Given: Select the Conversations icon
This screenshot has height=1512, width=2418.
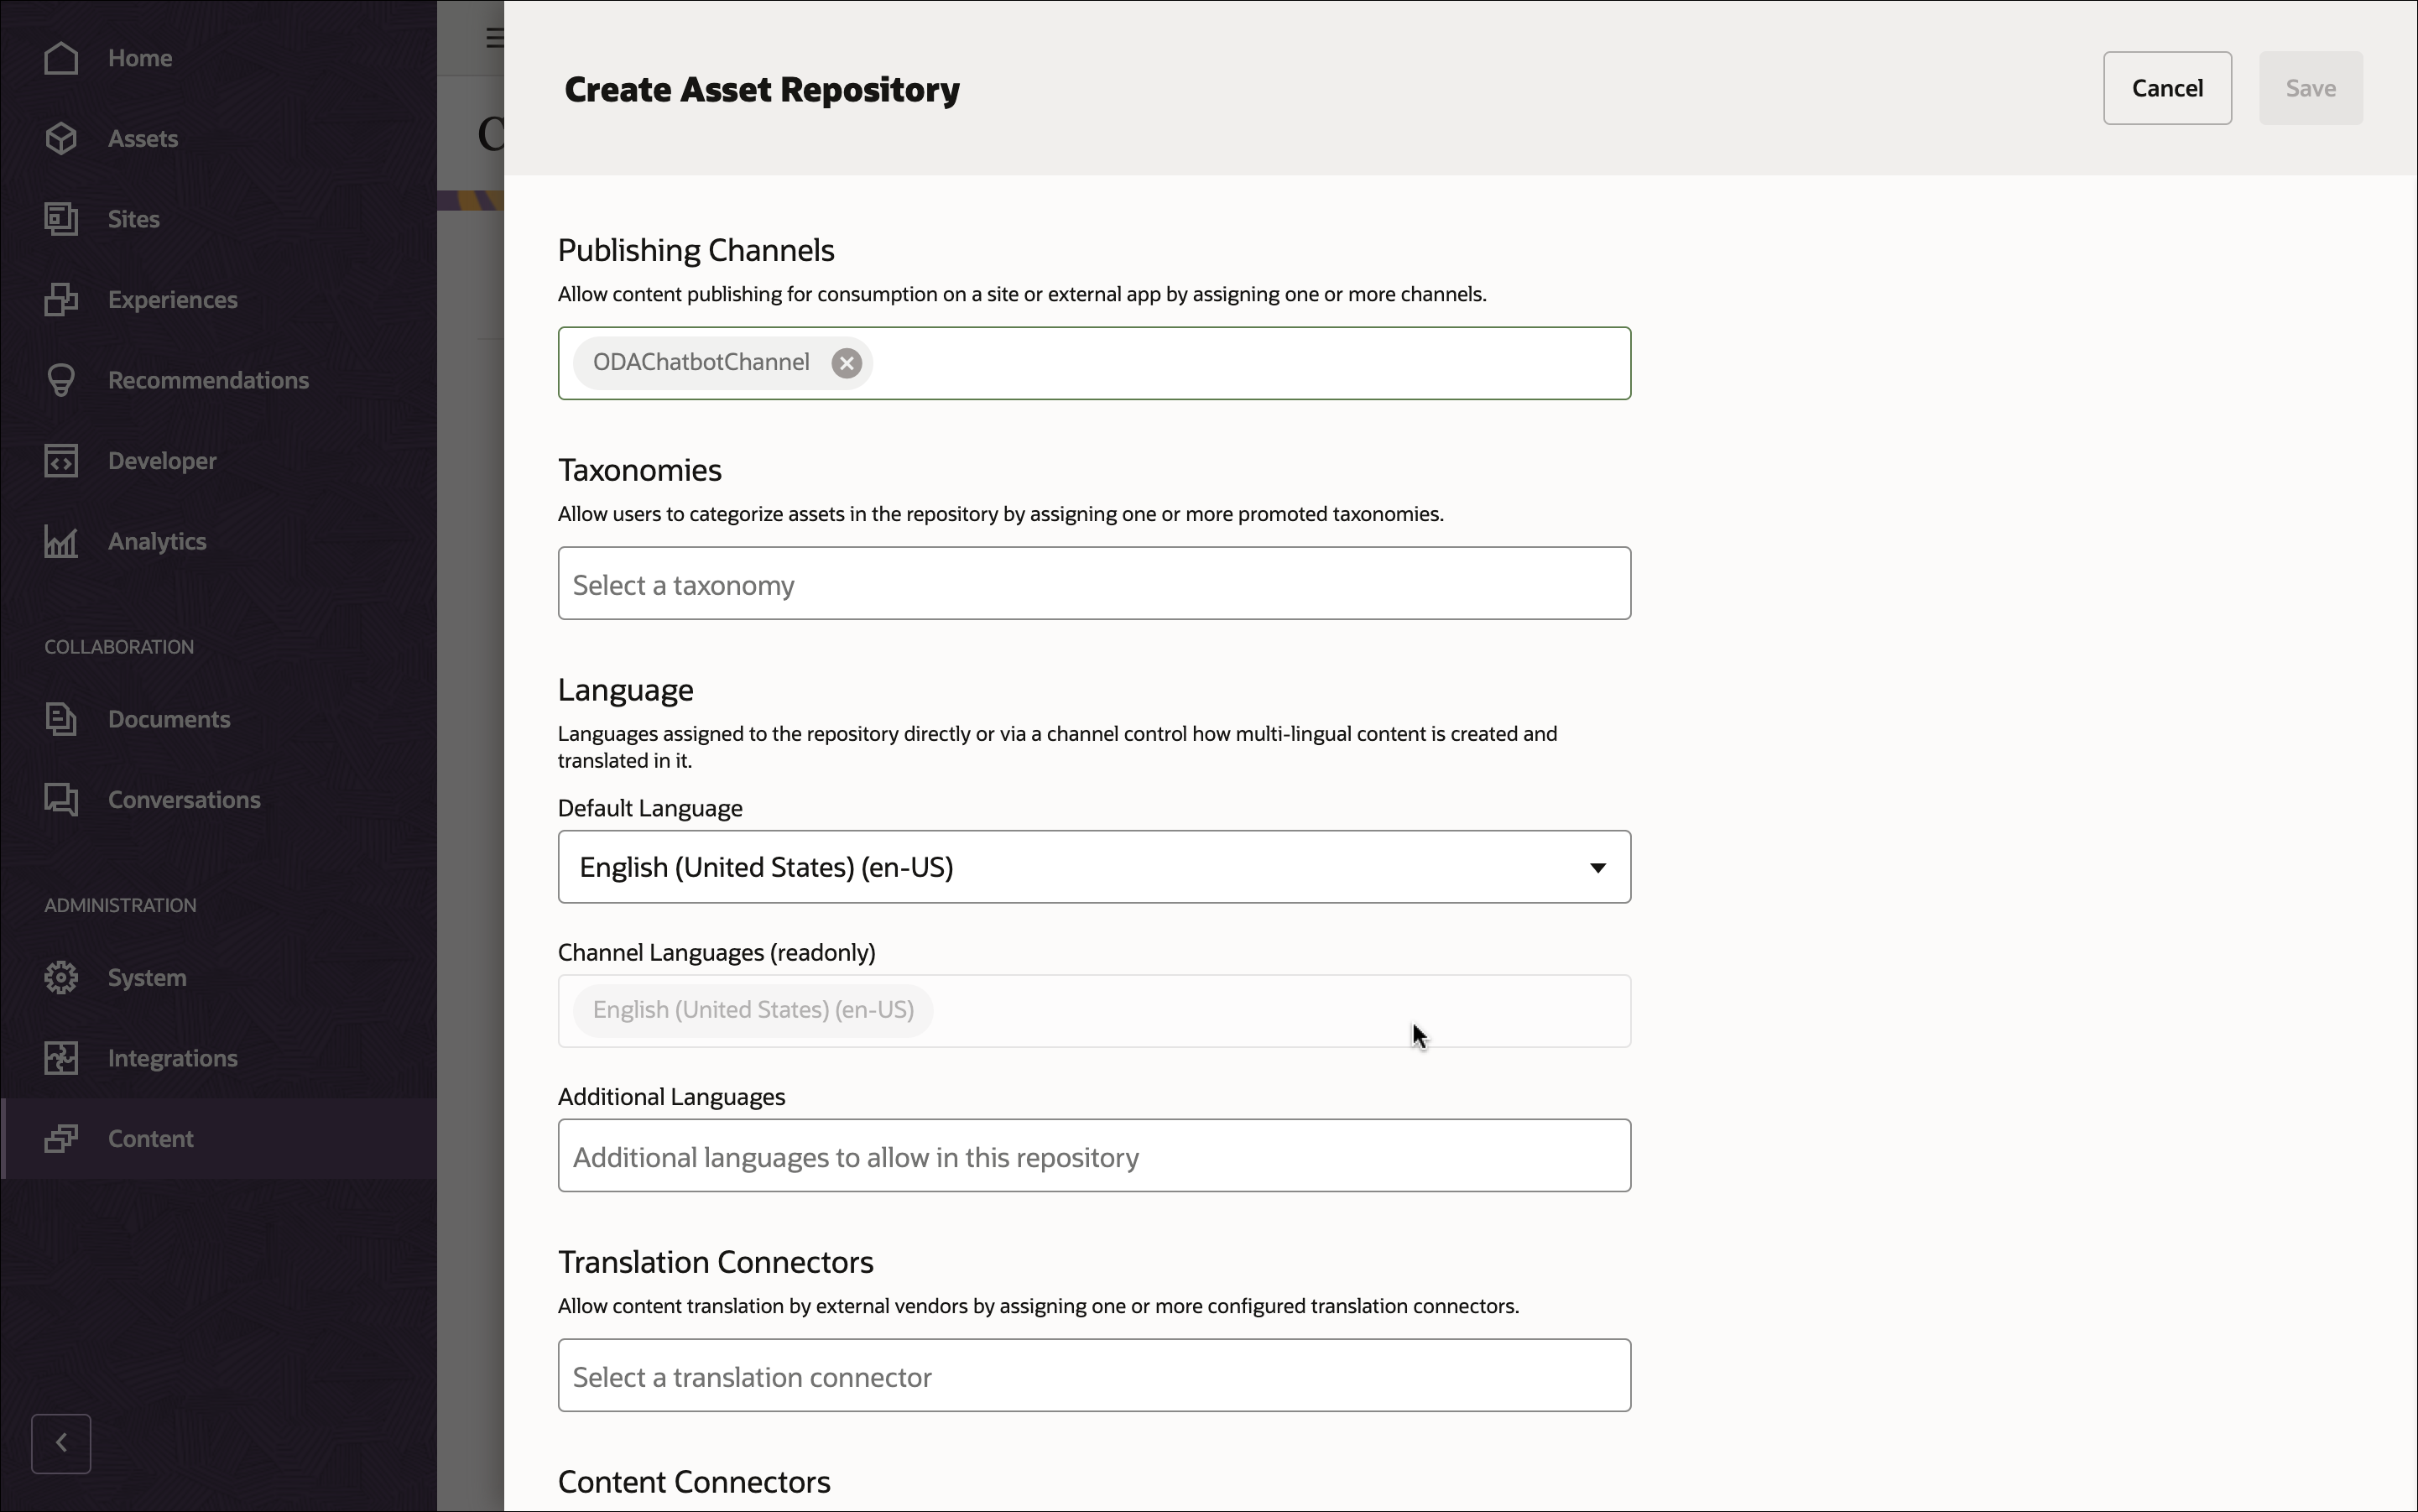Looking at the screenshot, I should click(61, 799).
